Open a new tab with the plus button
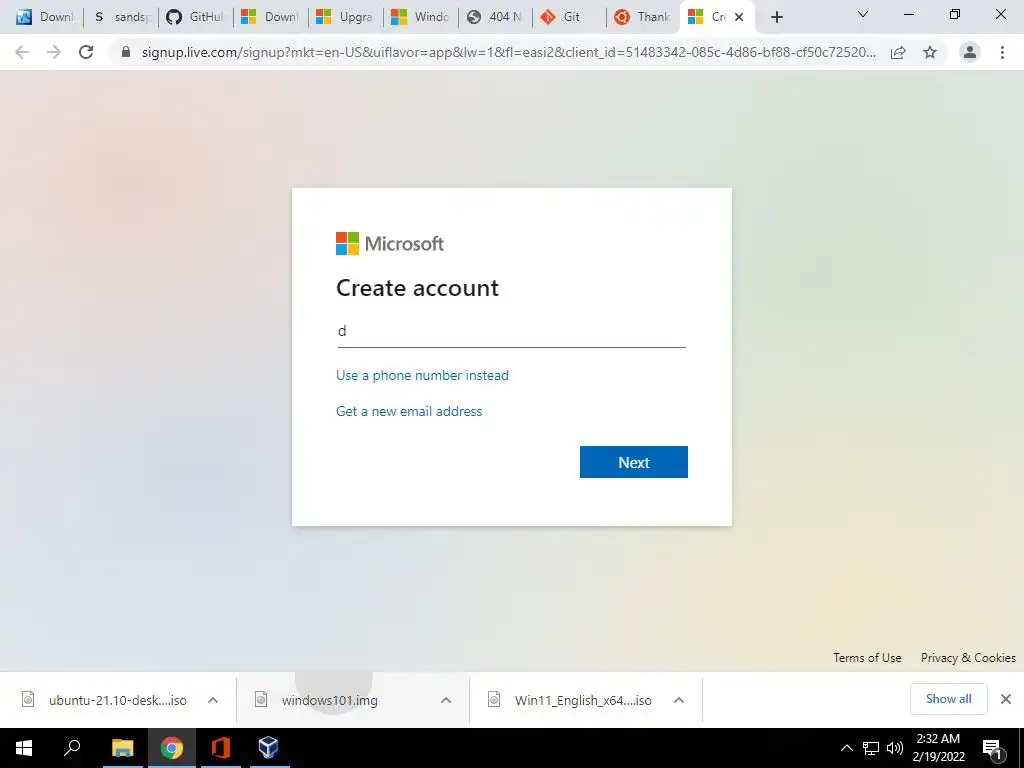This screenshot has width=1024, height=768. click(776, 17)
